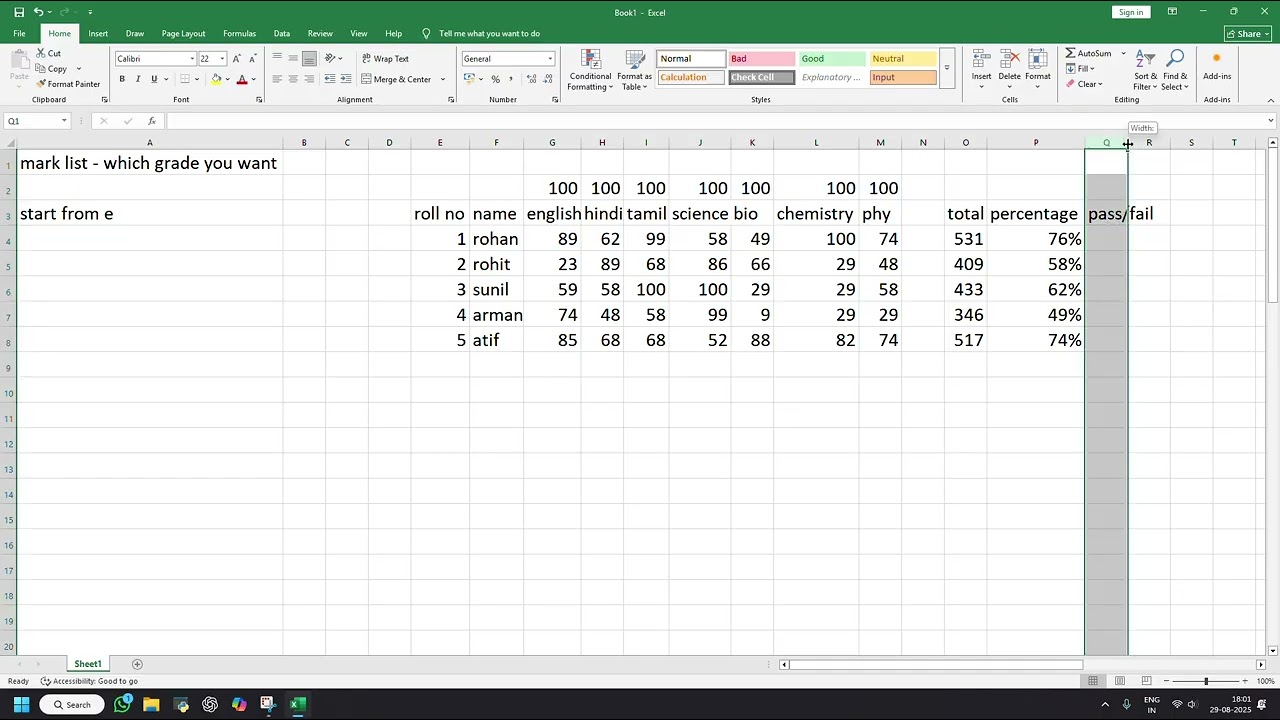Click Decrease Decimal icon

[545, 79]
